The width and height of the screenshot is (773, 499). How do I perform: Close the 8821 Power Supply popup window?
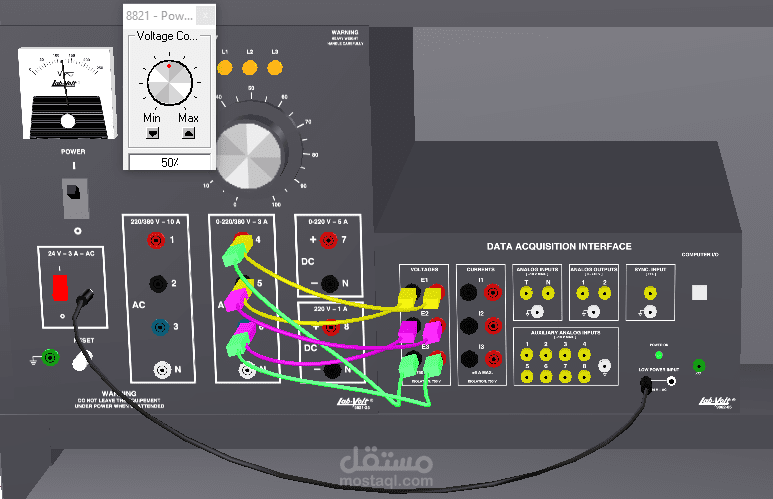[x=206, y=16]
